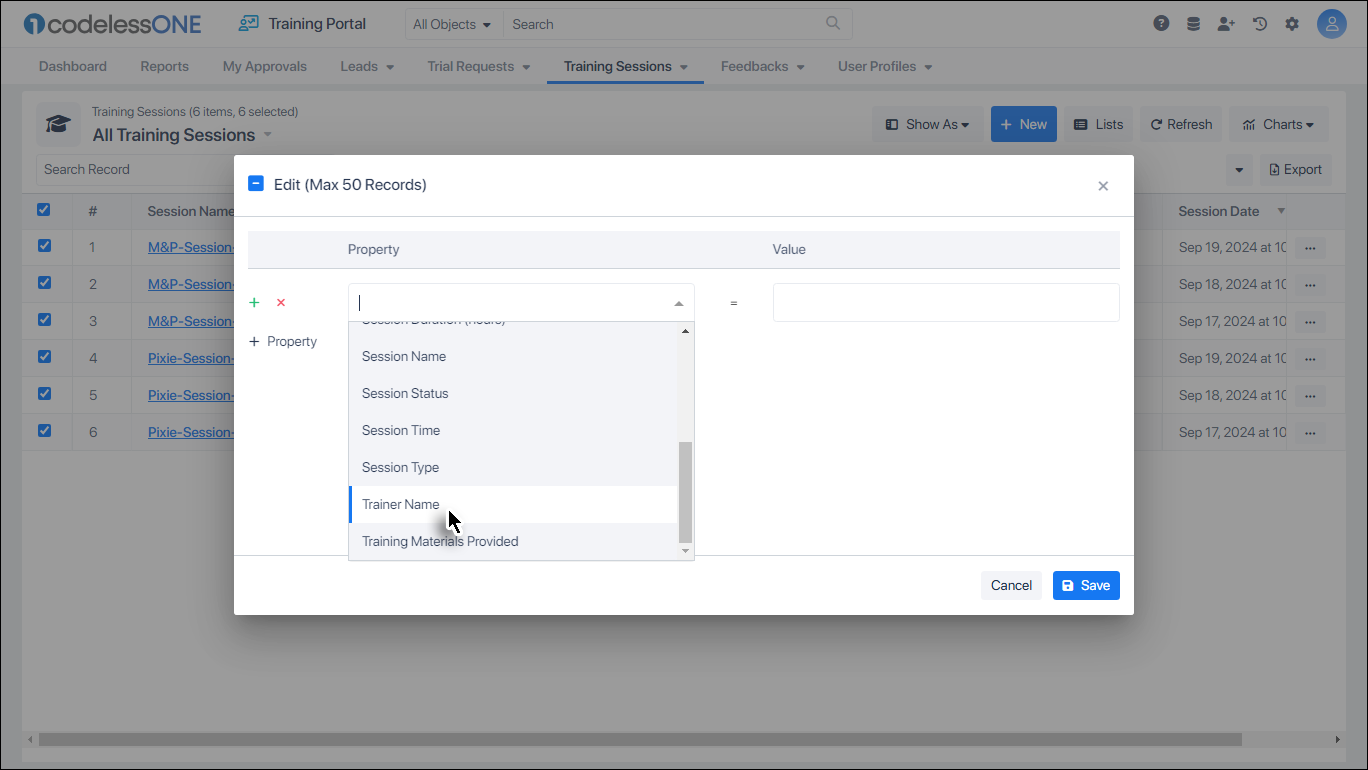Click the user profile avatar
Image resolution: width=1368 pixels, height=770 pixels.
[x=1331, y=24]
